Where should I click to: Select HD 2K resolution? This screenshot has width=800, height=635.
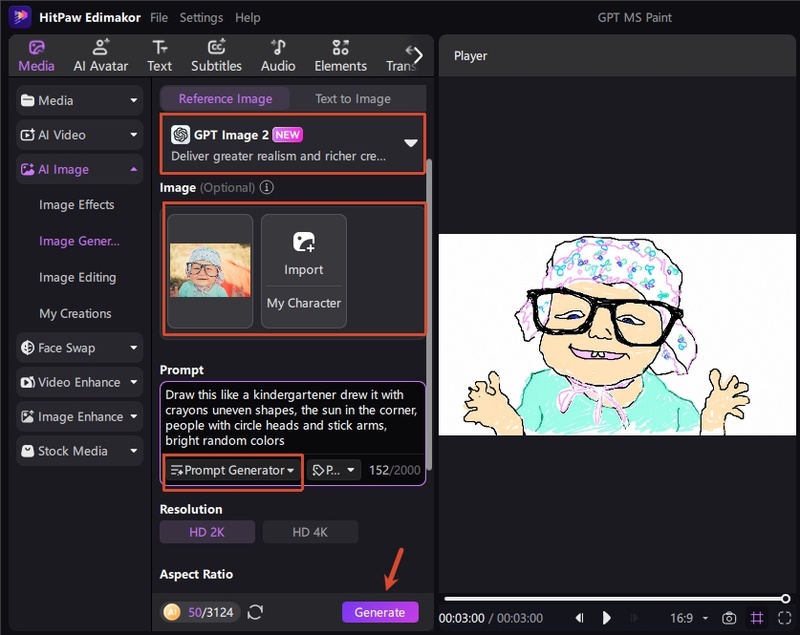(207, 532)
